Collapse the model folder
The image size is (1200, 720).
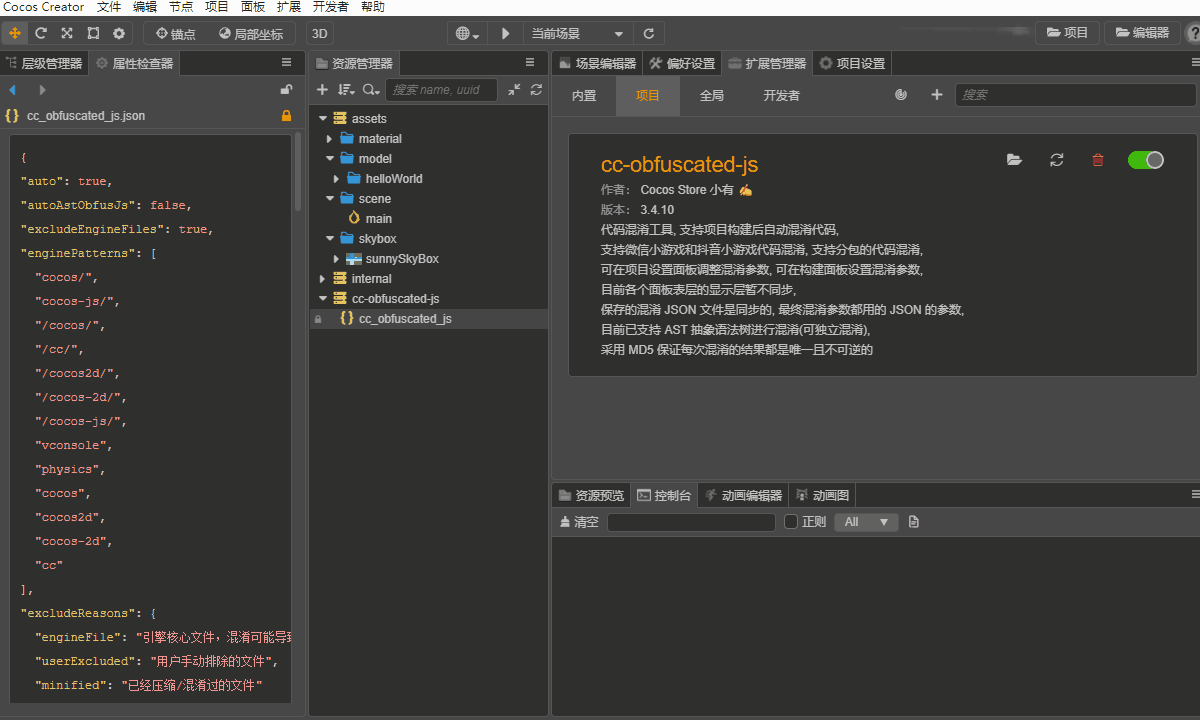click(330, 159)
